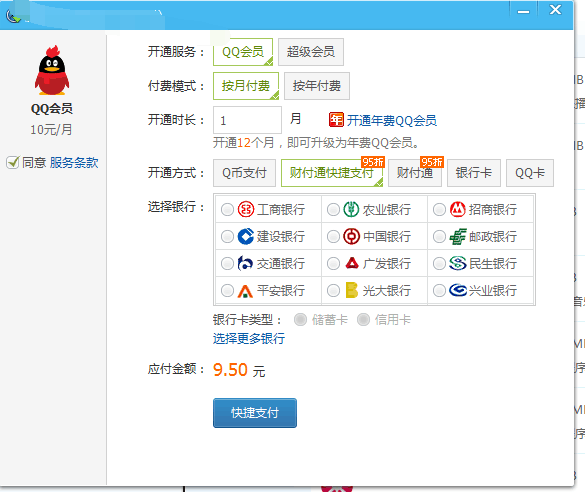The image size is (585, 492).
Task: Switch to QQ卡 payment method
Action: [530, 173]
